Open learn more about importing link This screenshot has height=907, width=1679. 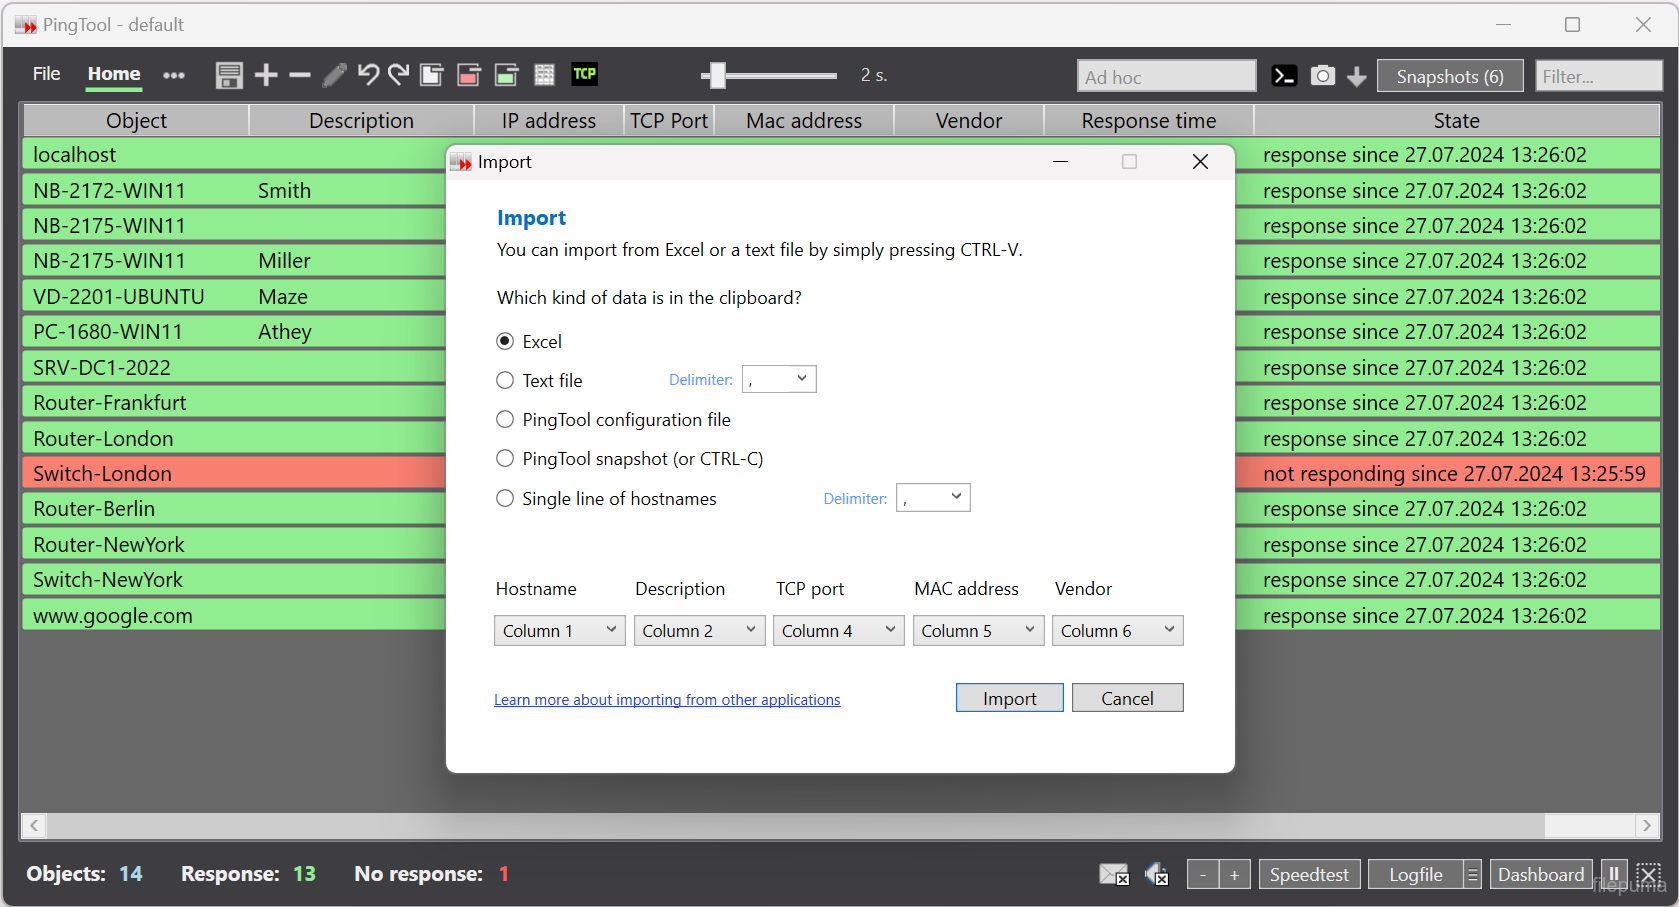667,700
